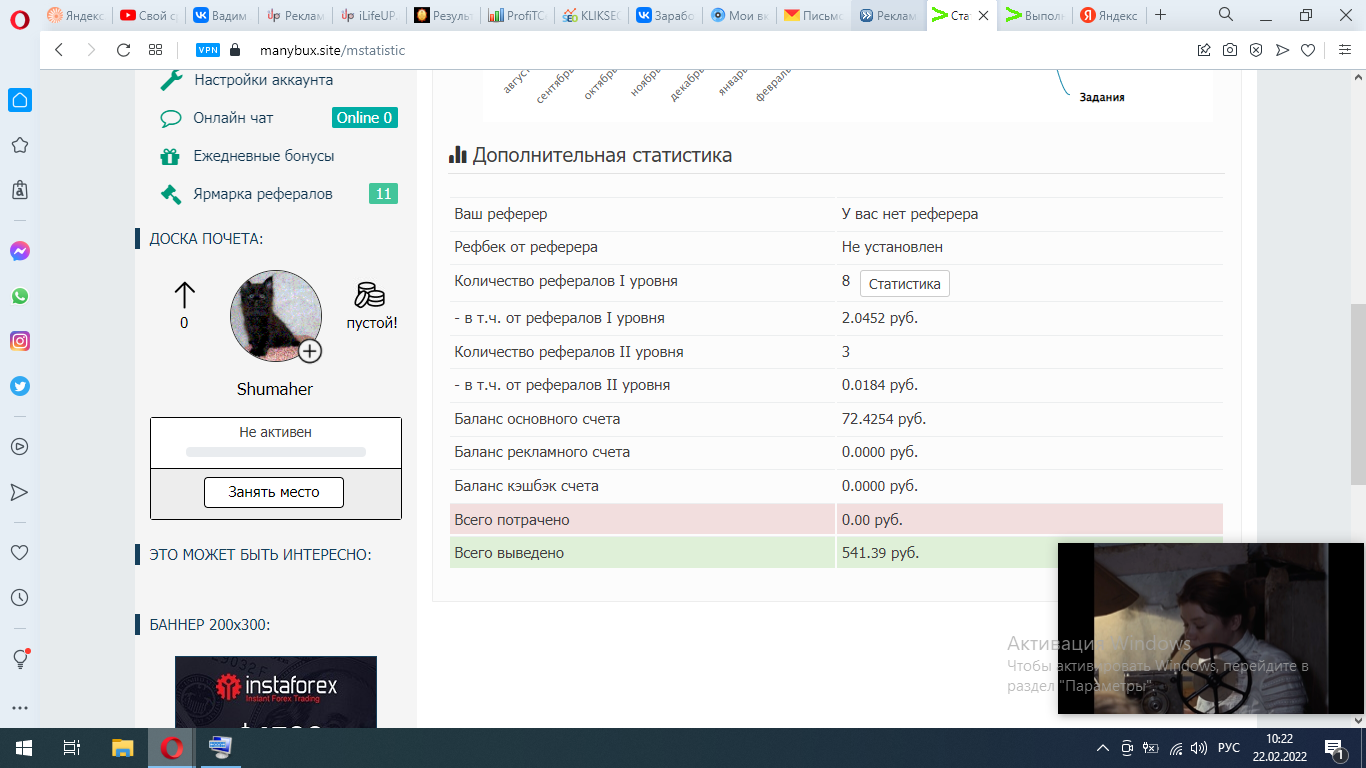Viewport: 1366px width, 768px height.
Task: Open «Ярмарка рефералов» link
Action: pos(263,194)
